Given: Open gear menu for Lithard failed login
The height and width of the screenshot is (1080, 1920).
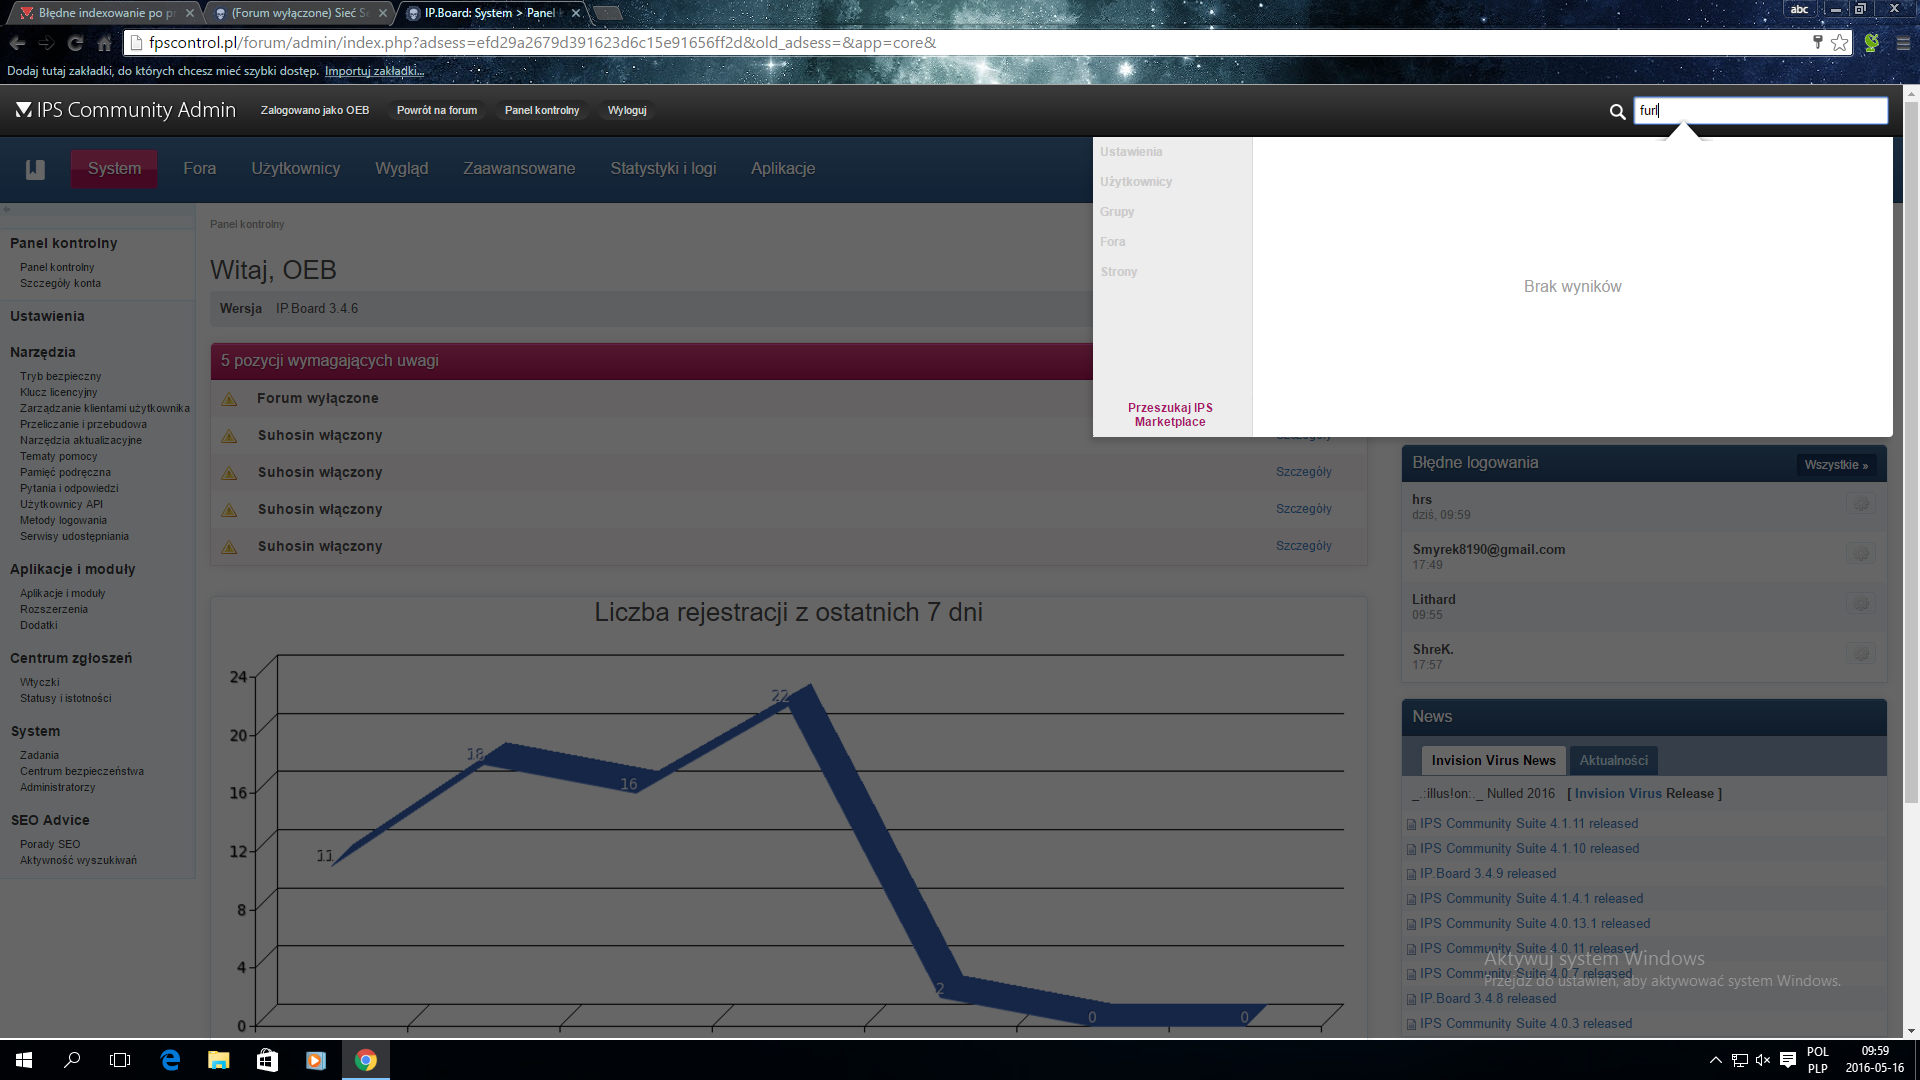Looking at the screenshot, I should [x=1860, y=604].
